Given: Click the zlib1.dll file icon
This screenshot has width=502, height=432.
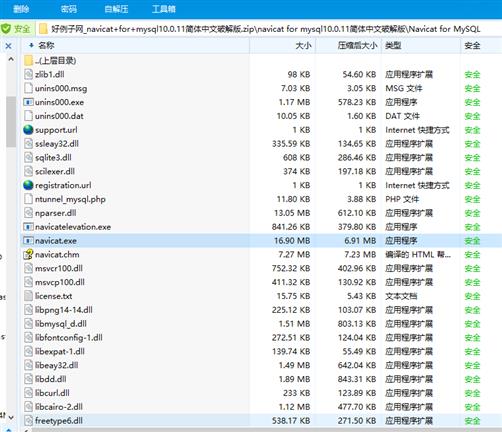Looking at the screenshot, I should coord(28,74).
